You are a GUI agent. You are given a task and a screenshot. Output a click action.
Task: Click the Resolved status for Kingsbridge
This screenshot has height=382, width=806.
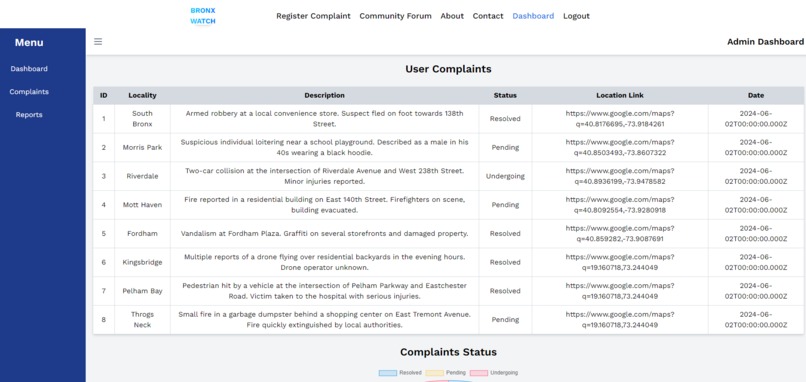(505, 262)
